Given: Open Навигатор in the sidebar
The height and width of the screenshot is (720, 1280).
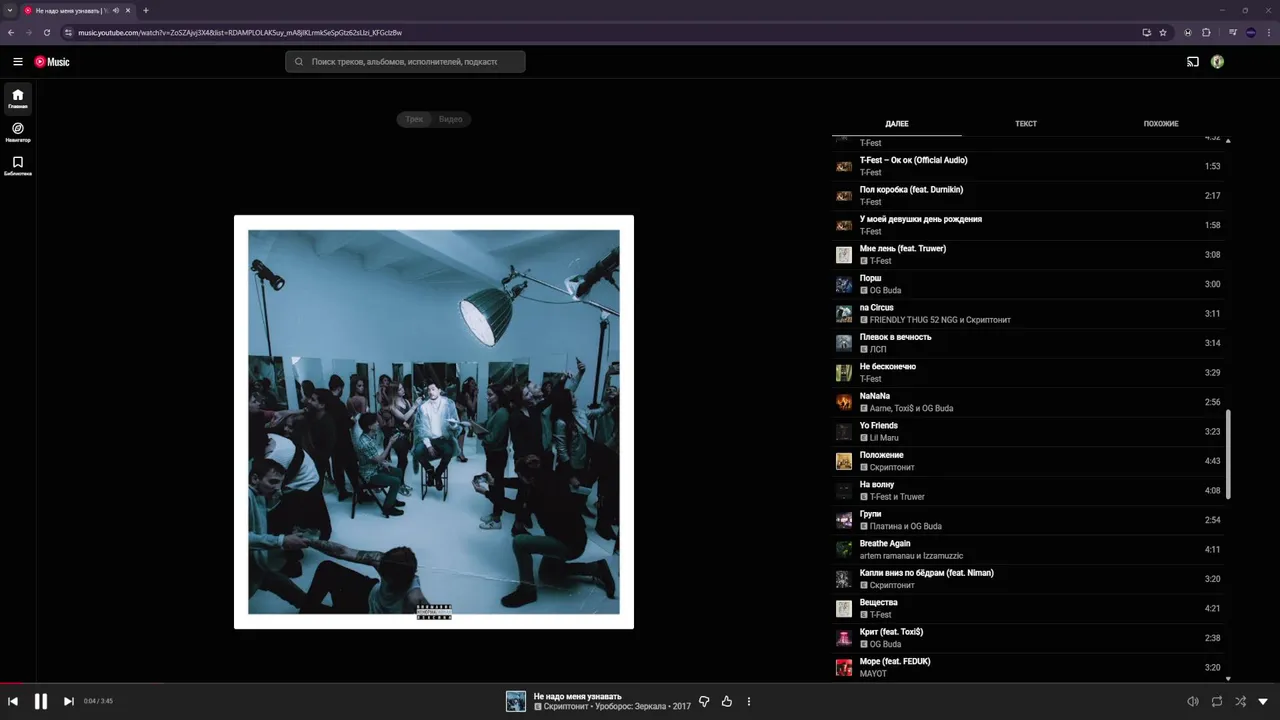Looking at the screenshot, I should tap(18, 132).
